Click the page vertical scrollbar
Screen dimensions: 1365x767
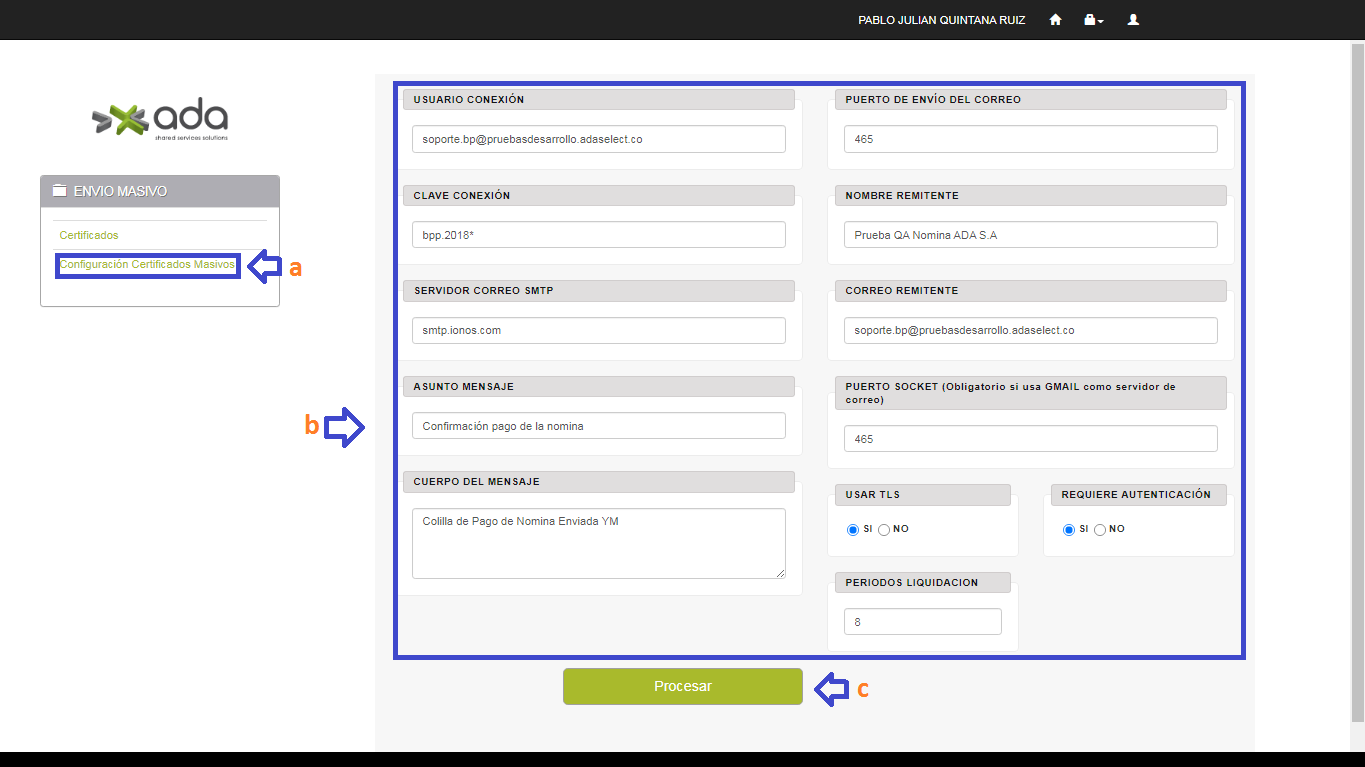[x=1357, y=380]
